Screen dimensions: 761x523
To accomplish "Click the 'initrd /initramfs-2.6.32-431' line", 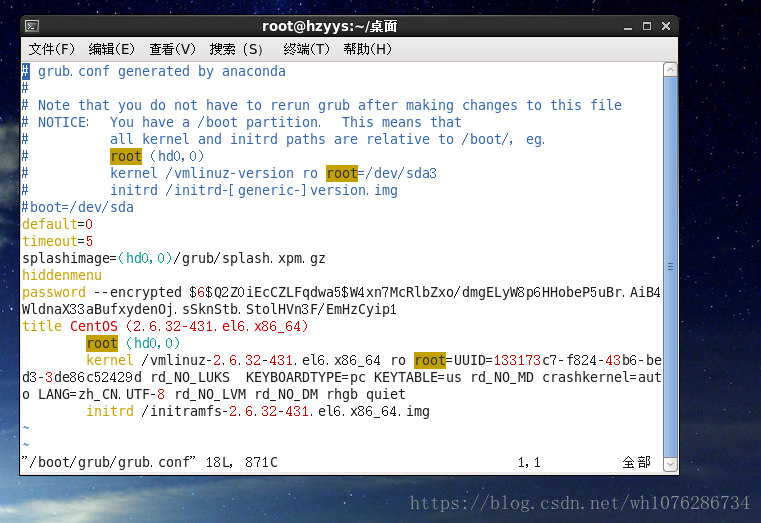I will pyautogui.click(x=258, y=411).
